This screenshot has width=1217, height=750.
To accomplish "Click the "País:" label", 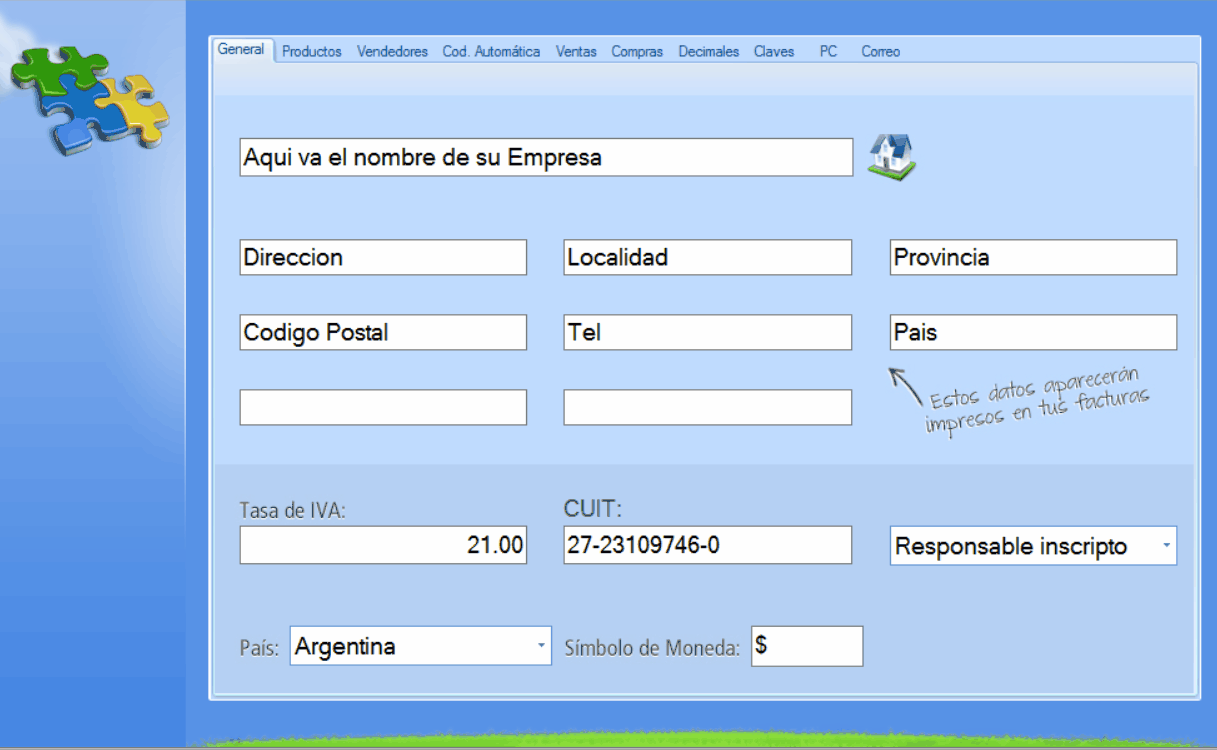I will click(259, 648).
